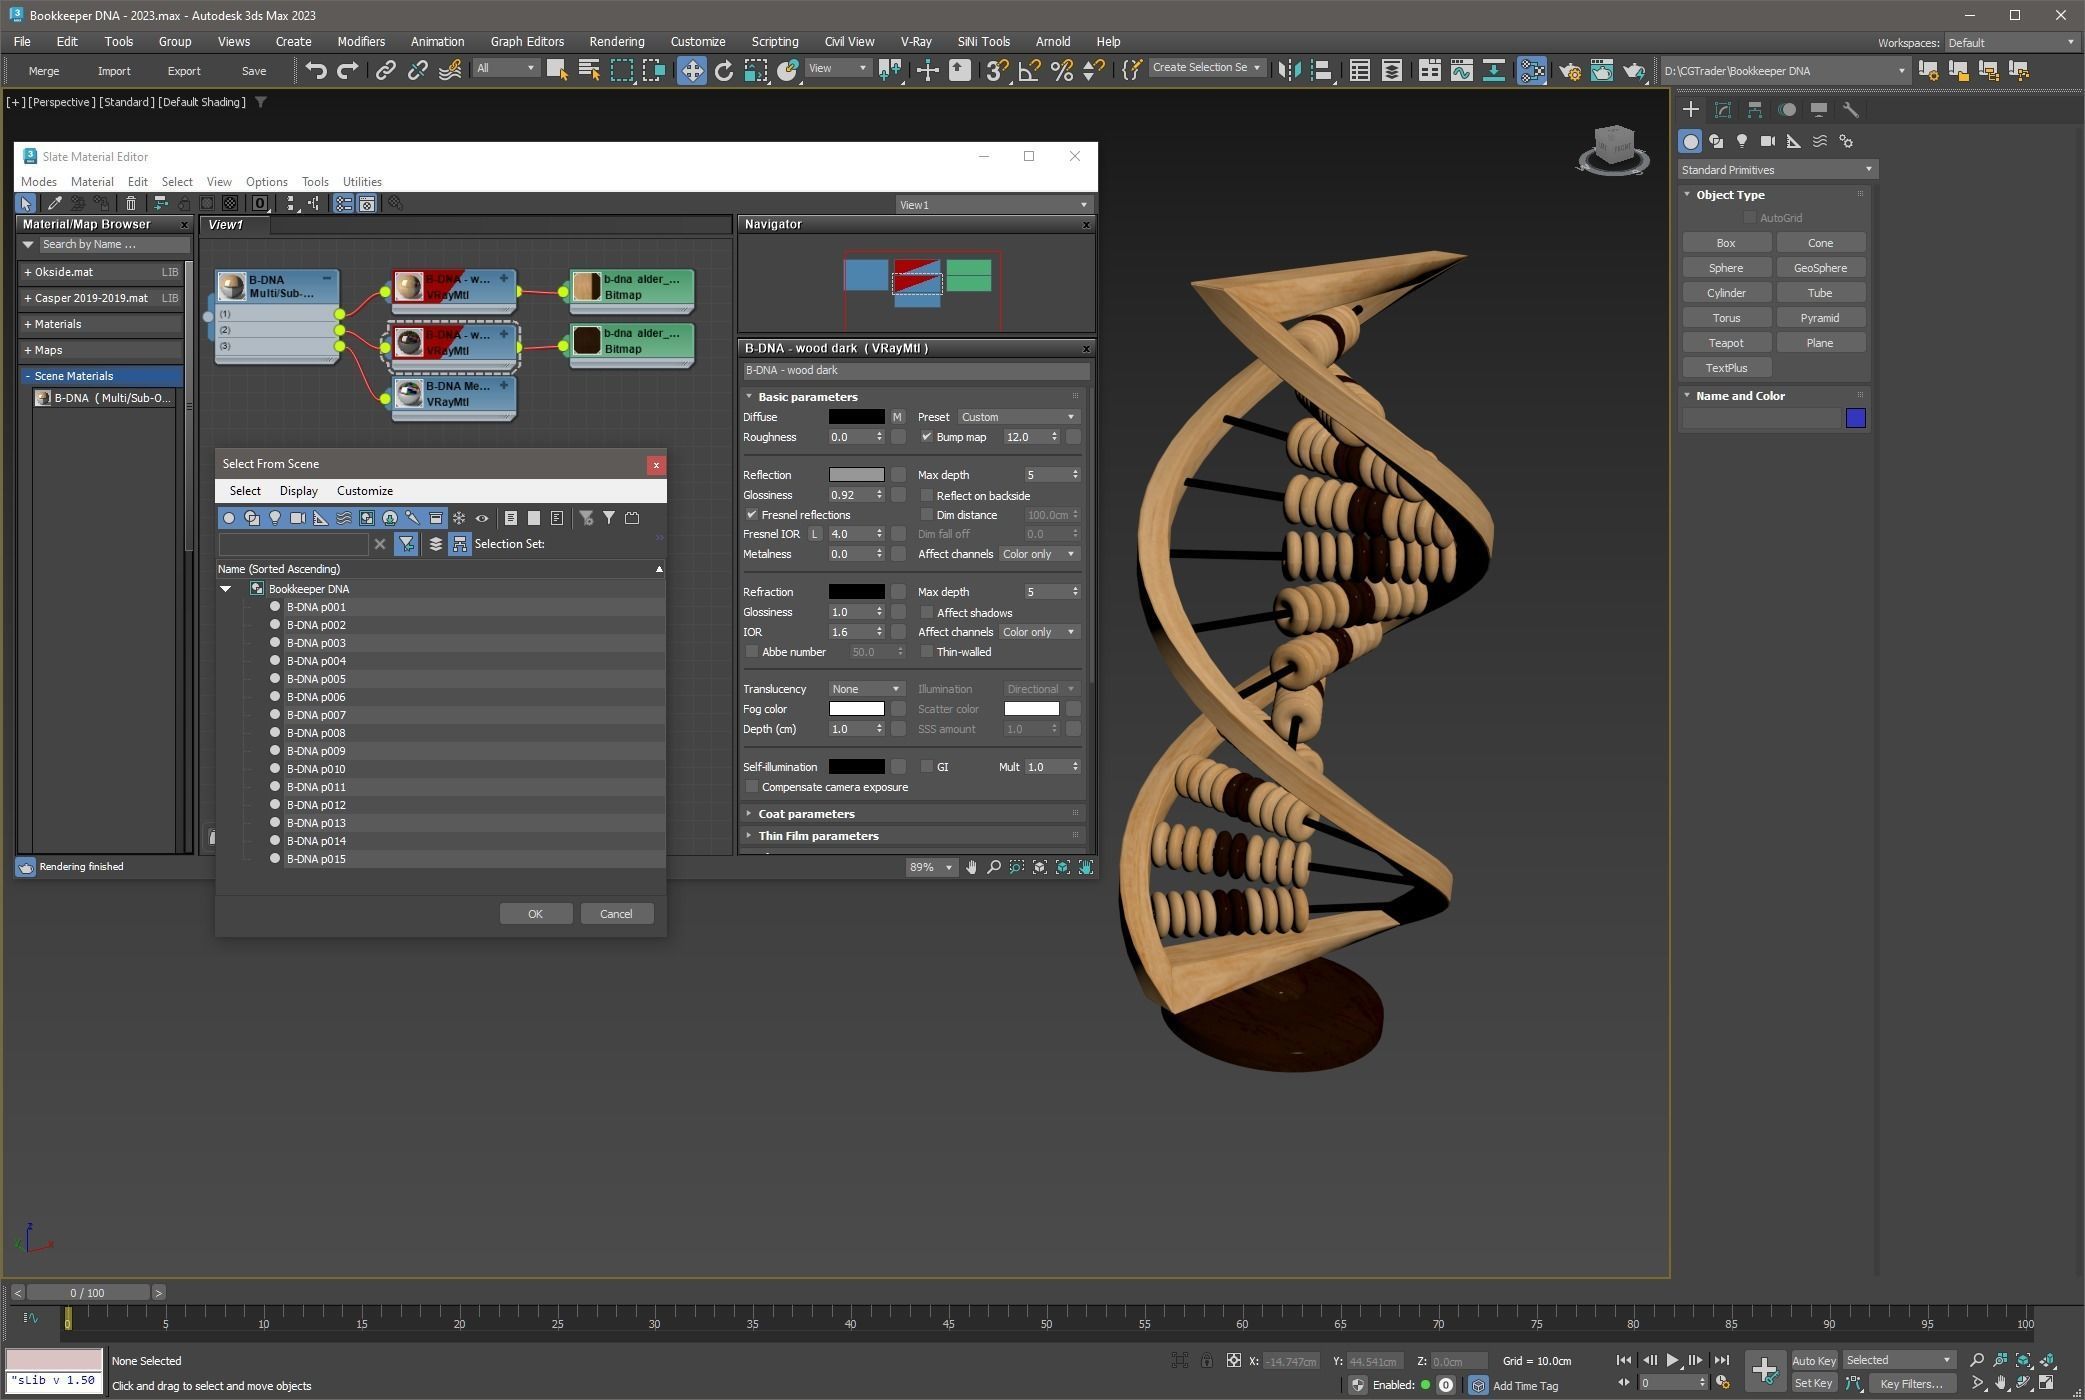Expand the Okside.mat library group
The height and width of the screenshot is (1400, 2085).
click(28, 272)
